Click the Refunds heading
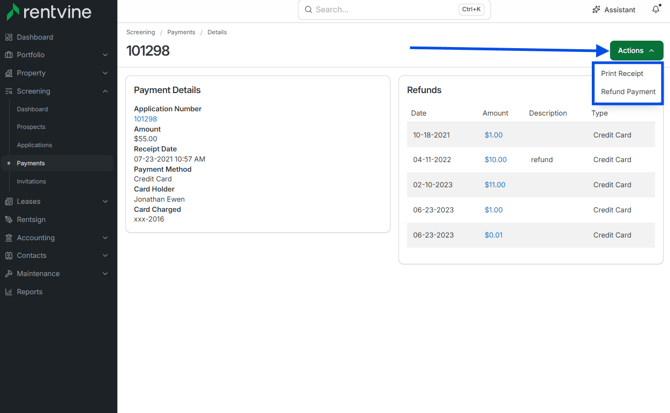 (424, 90)
